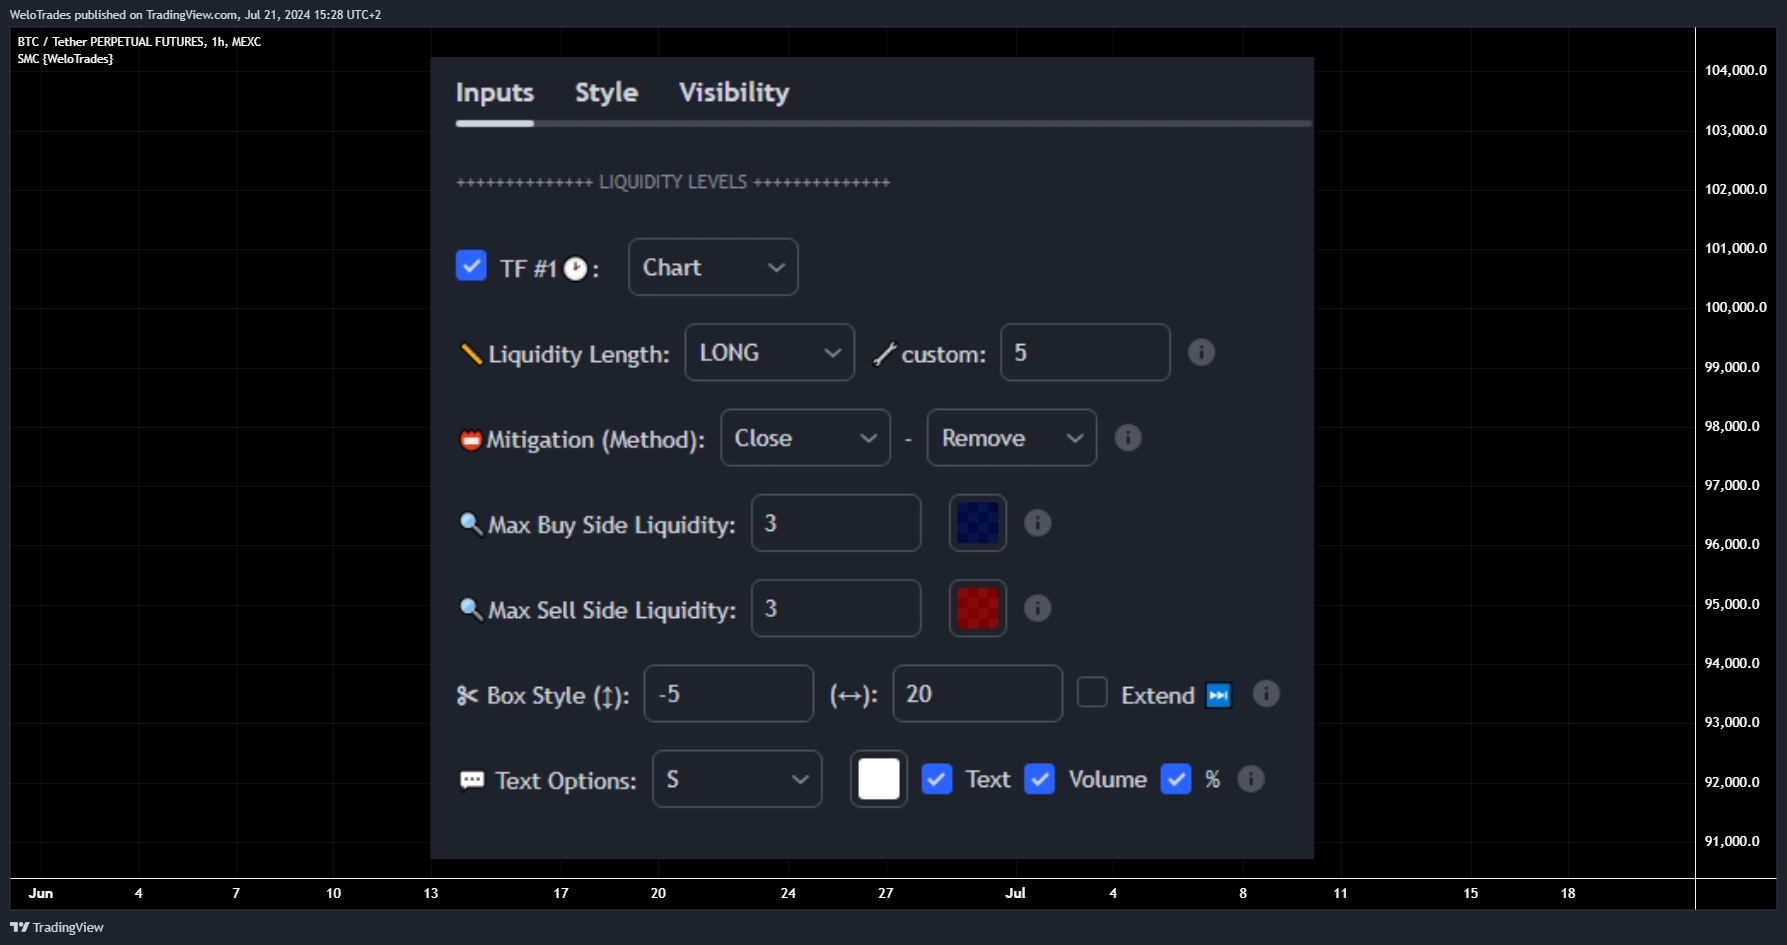Click the info icon for Buy Side Liquidity

click(x=1038, y=523)
